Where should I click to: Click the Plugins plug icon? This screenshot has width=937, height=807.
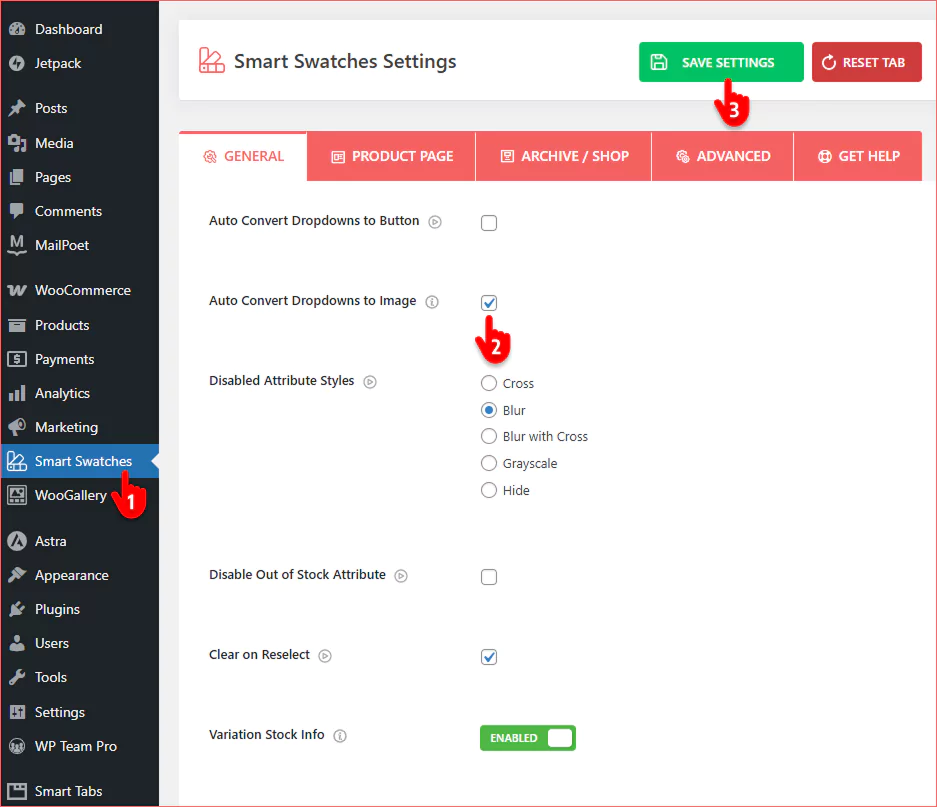pos(17,609)
